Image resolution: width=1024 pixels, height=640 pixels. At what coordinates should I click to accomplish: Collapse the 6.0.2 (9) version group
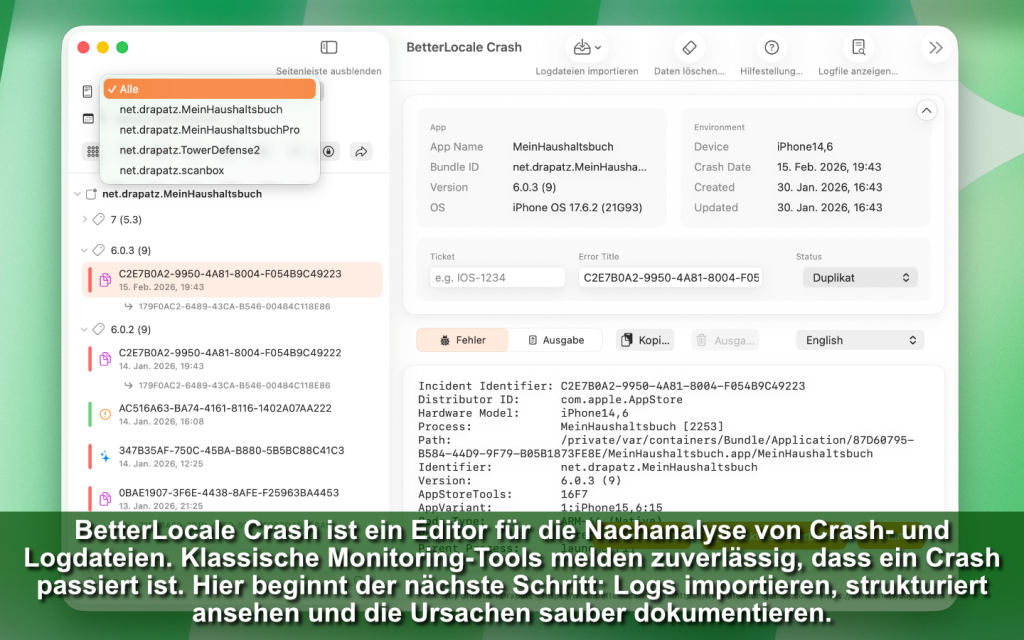tap(84, 329)
